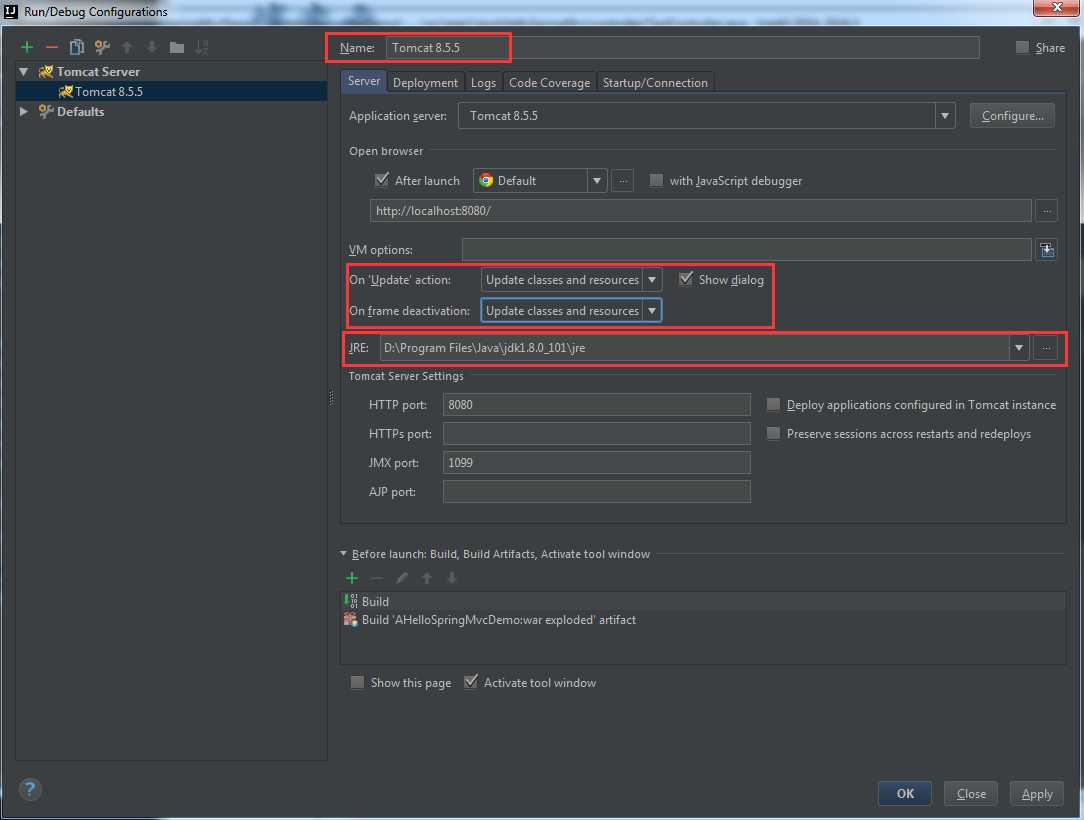Click the Name input field
This screenshot has width=1084, height=820.
coord(682,48)
